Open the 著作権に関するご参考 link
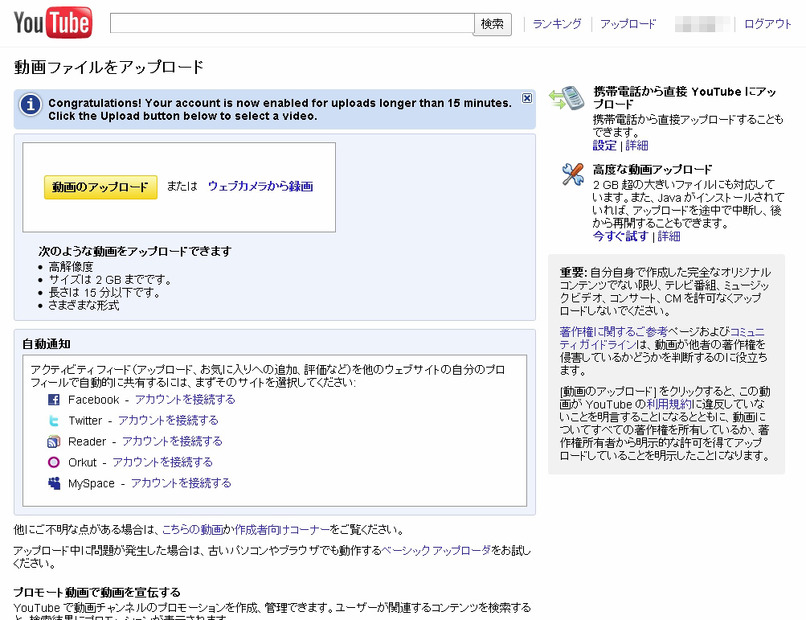Viewport: 806px width, 620px height. tap(613, 332)
